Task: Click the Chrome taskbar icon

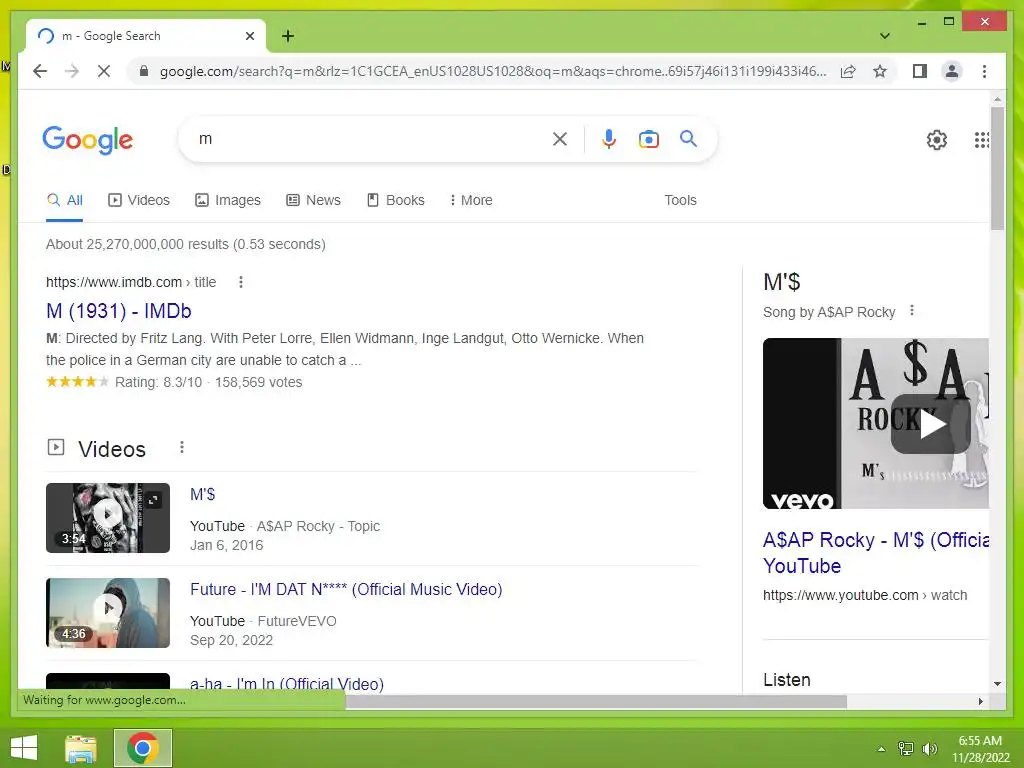Action: (x=143, y=748)
